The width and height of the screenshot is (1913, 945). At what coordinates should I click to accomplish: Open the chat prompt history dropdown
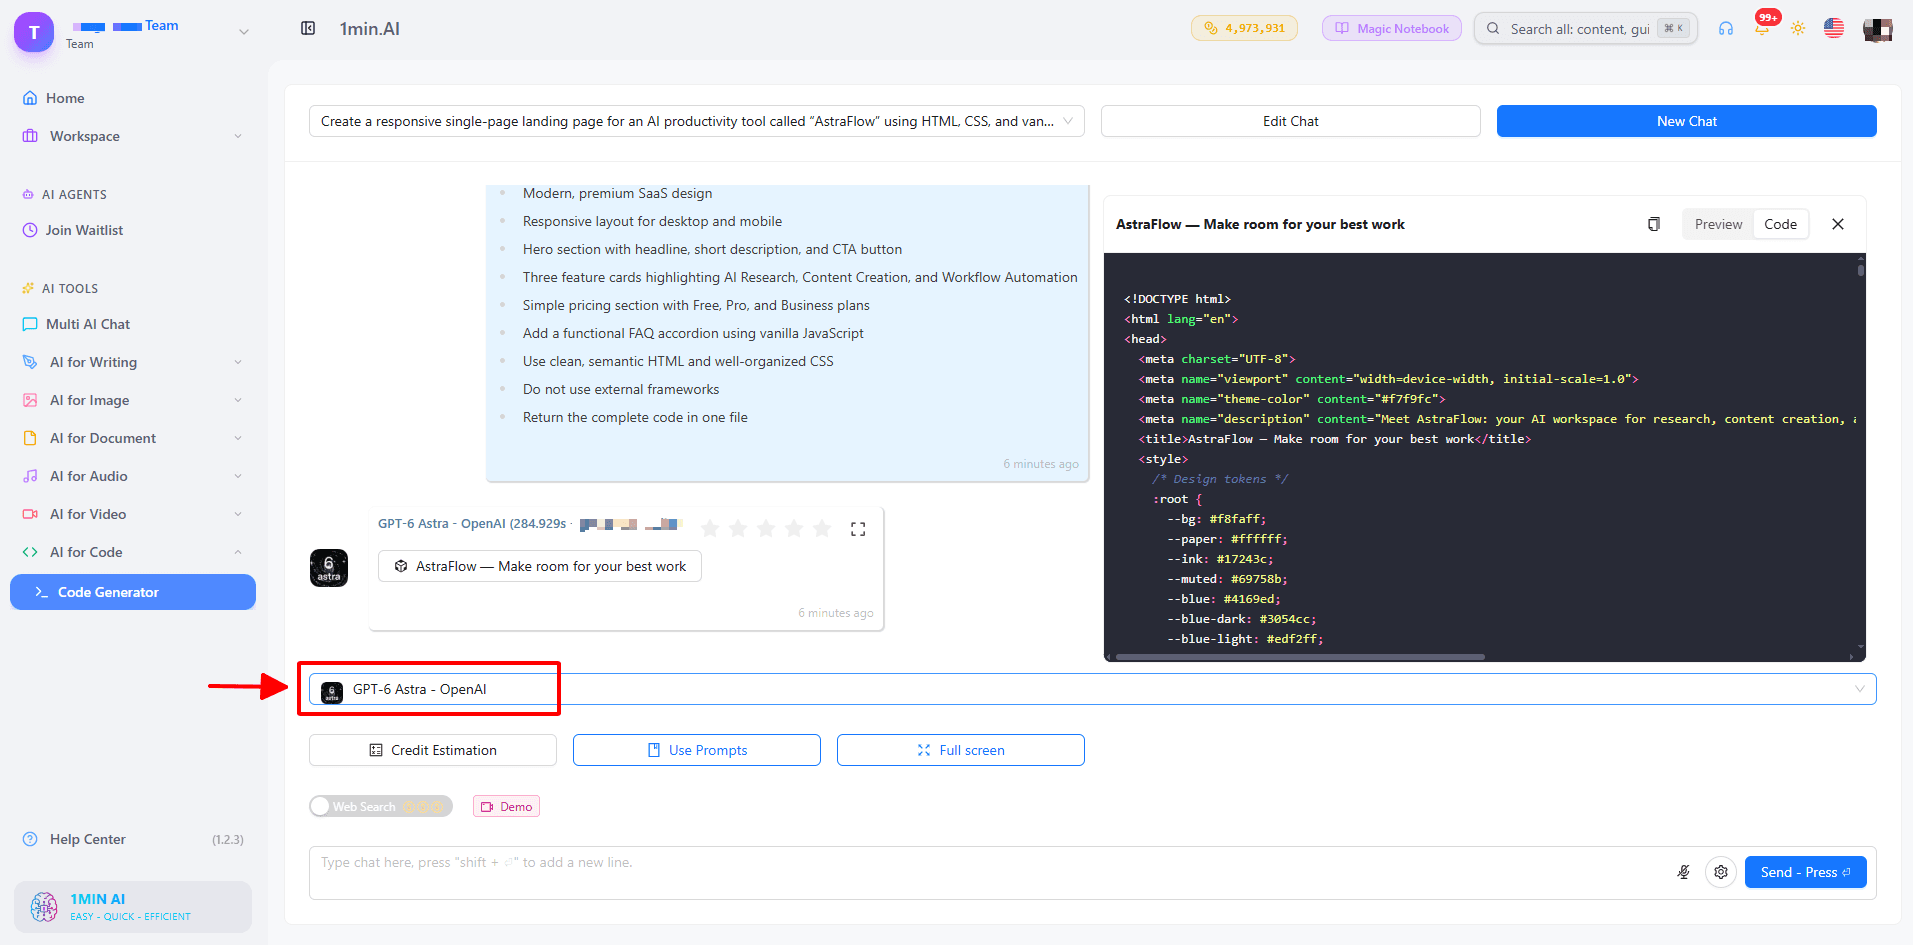click(696, 121)
